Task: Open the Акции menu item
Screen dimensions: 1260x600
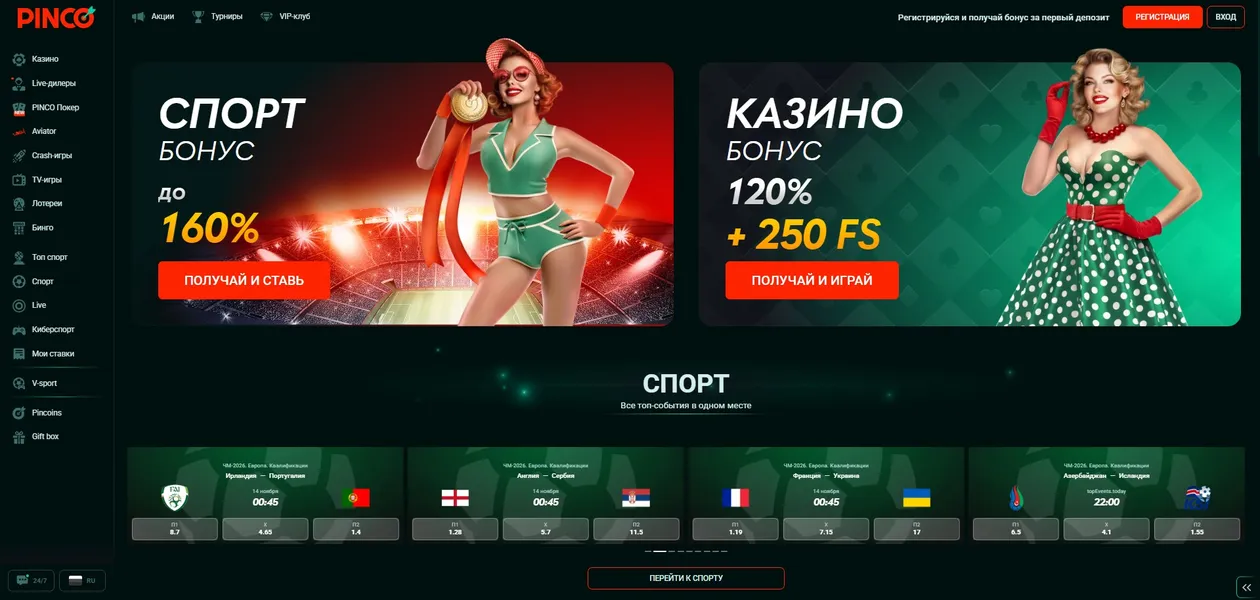Action: 153,16
